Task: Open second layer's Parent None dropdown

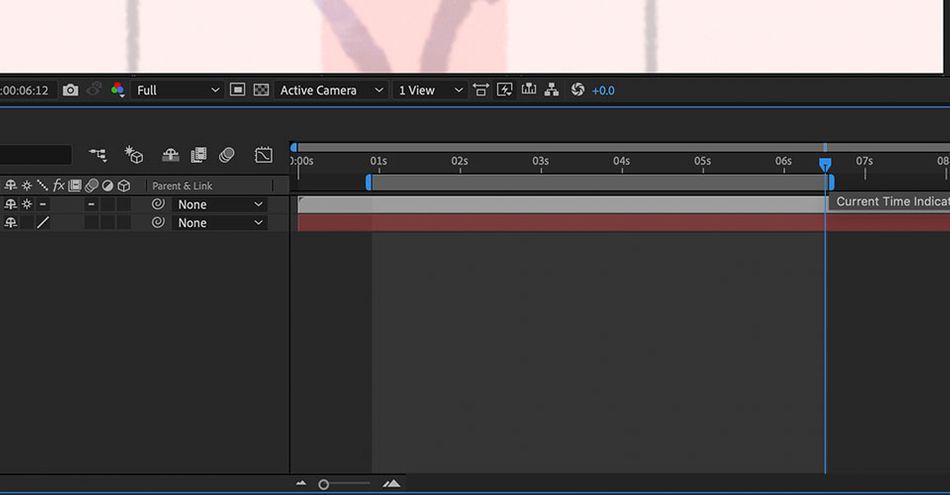Action: (220, 222)
